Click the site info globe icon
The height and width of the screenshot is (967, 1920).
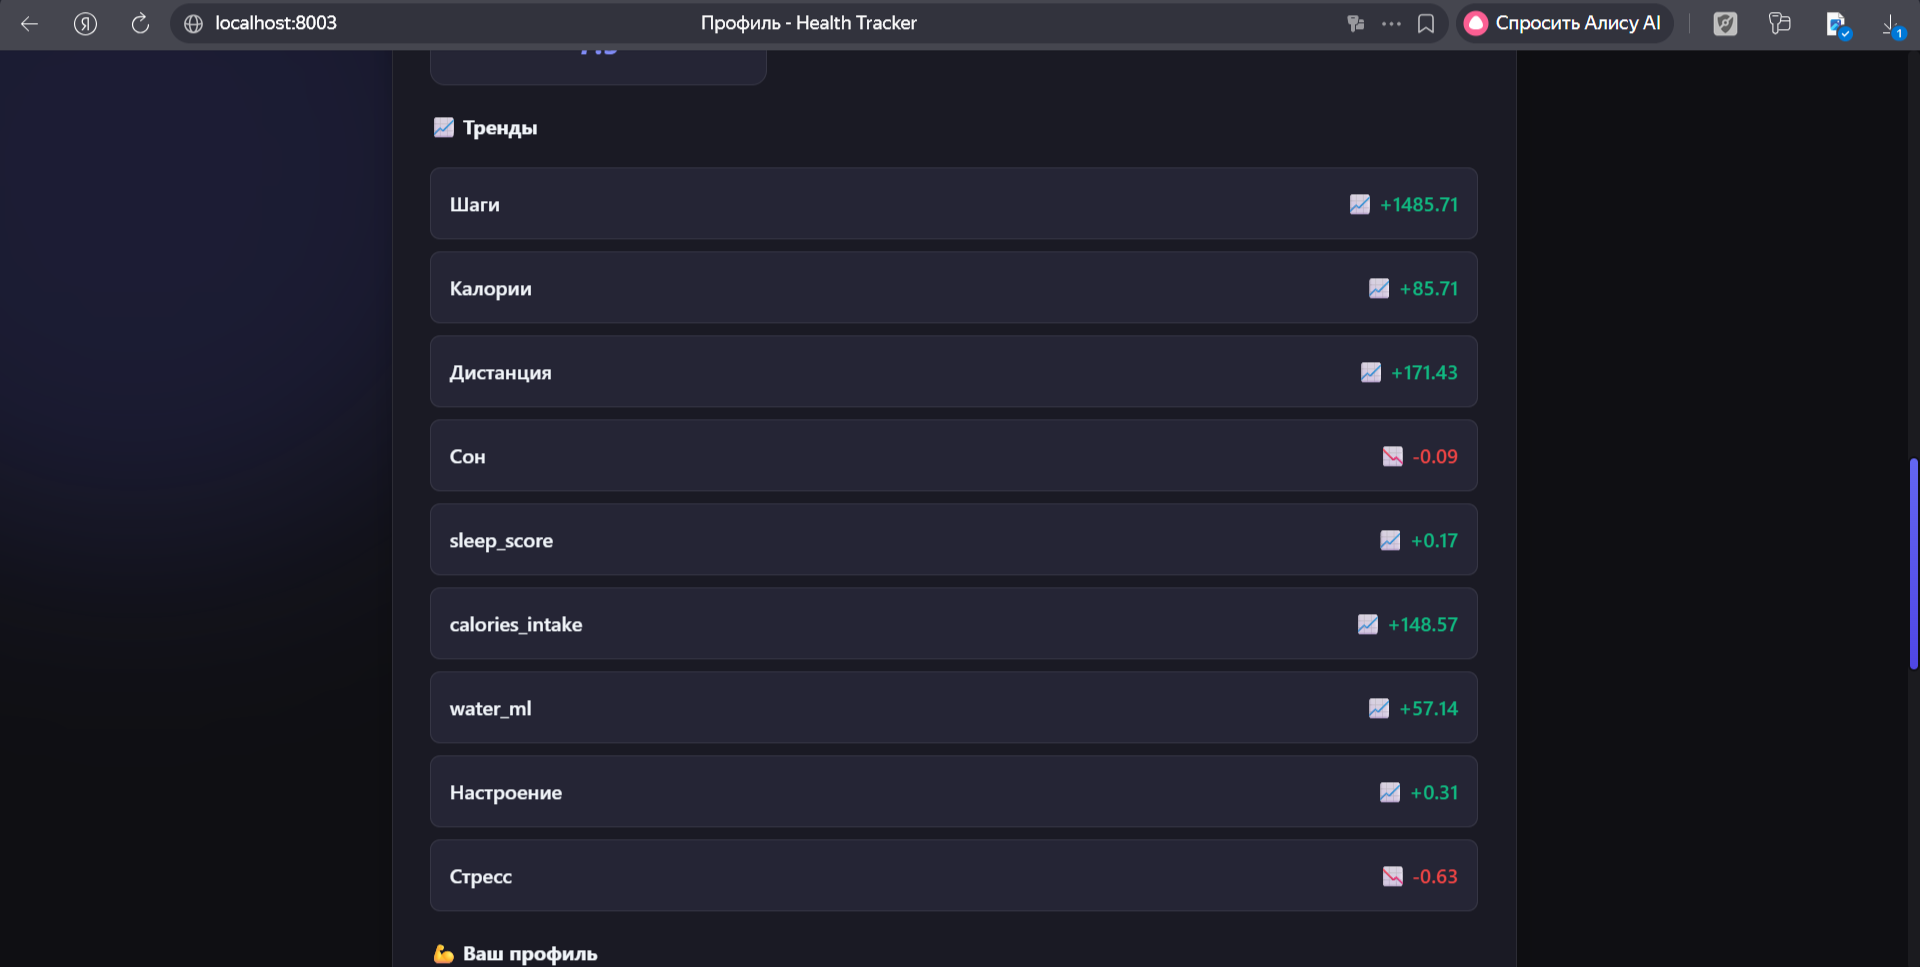194,23
